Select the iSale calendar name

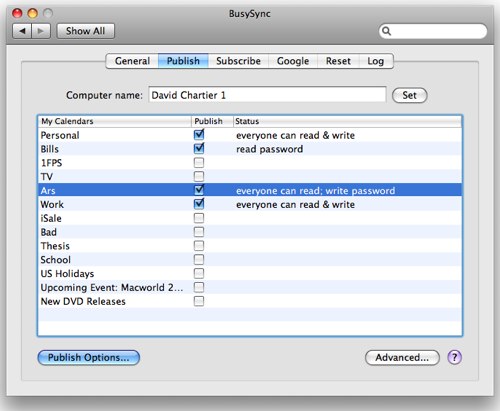tap(51, 218)
